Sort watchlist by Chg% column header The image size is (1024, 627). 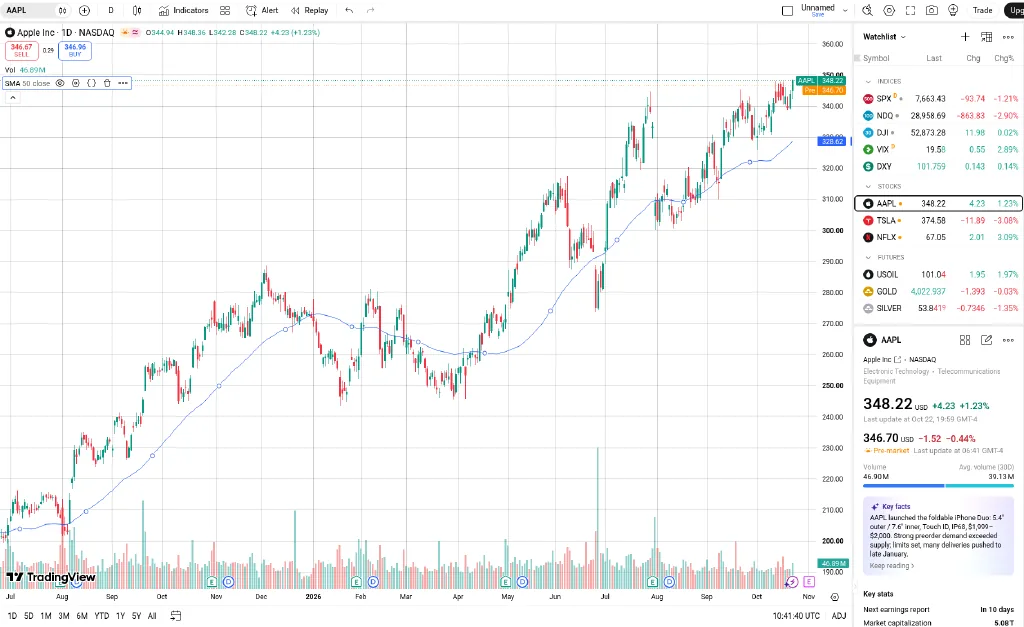point(1004,58)
